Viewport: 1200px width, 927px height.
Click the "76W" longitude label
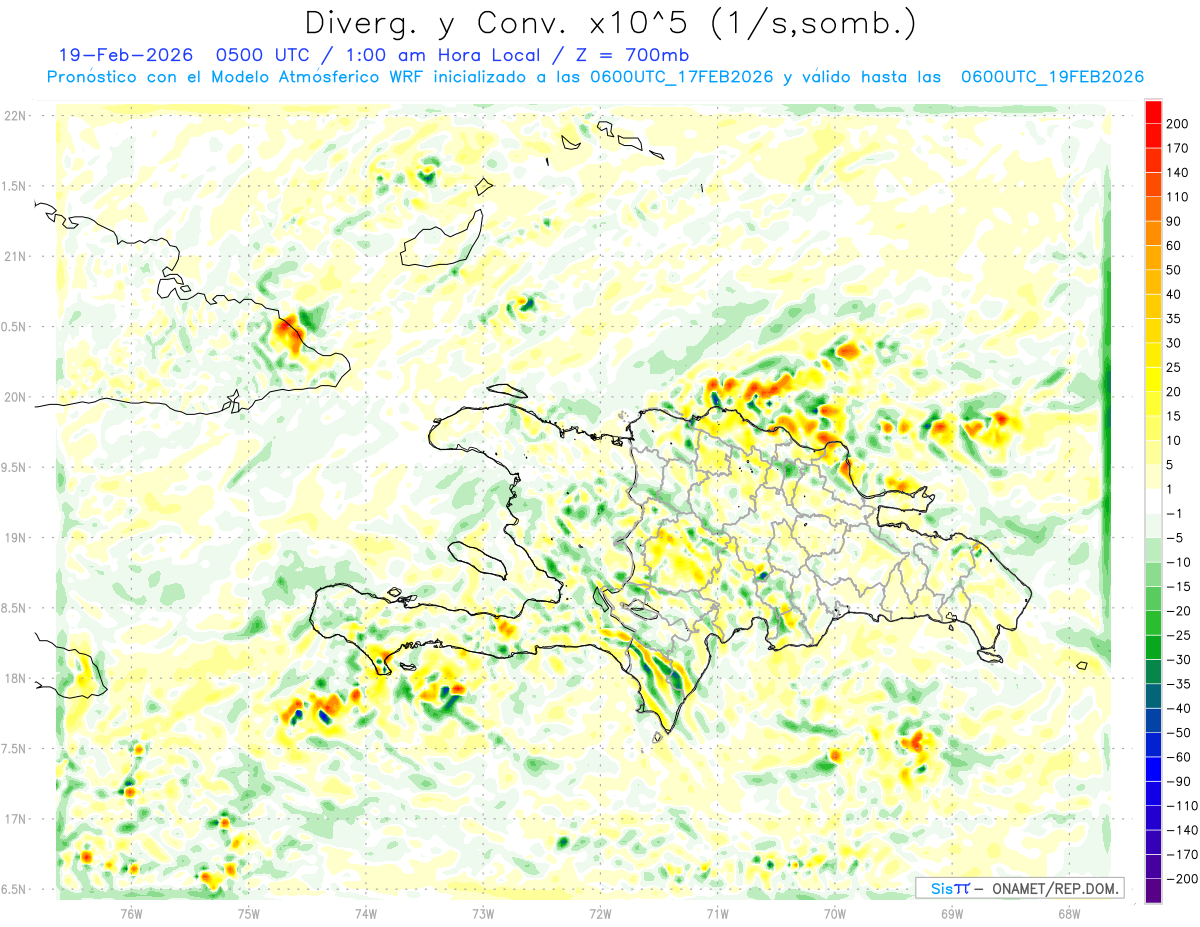tap(131, 913)
